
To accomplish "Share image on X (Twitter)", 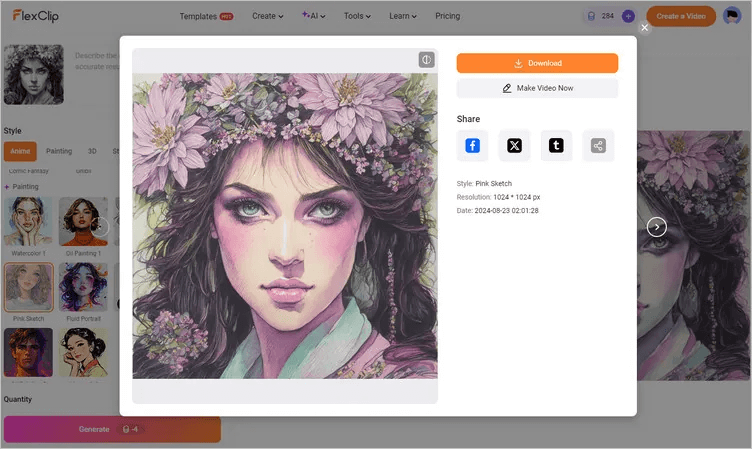I will tap(514, 146).
